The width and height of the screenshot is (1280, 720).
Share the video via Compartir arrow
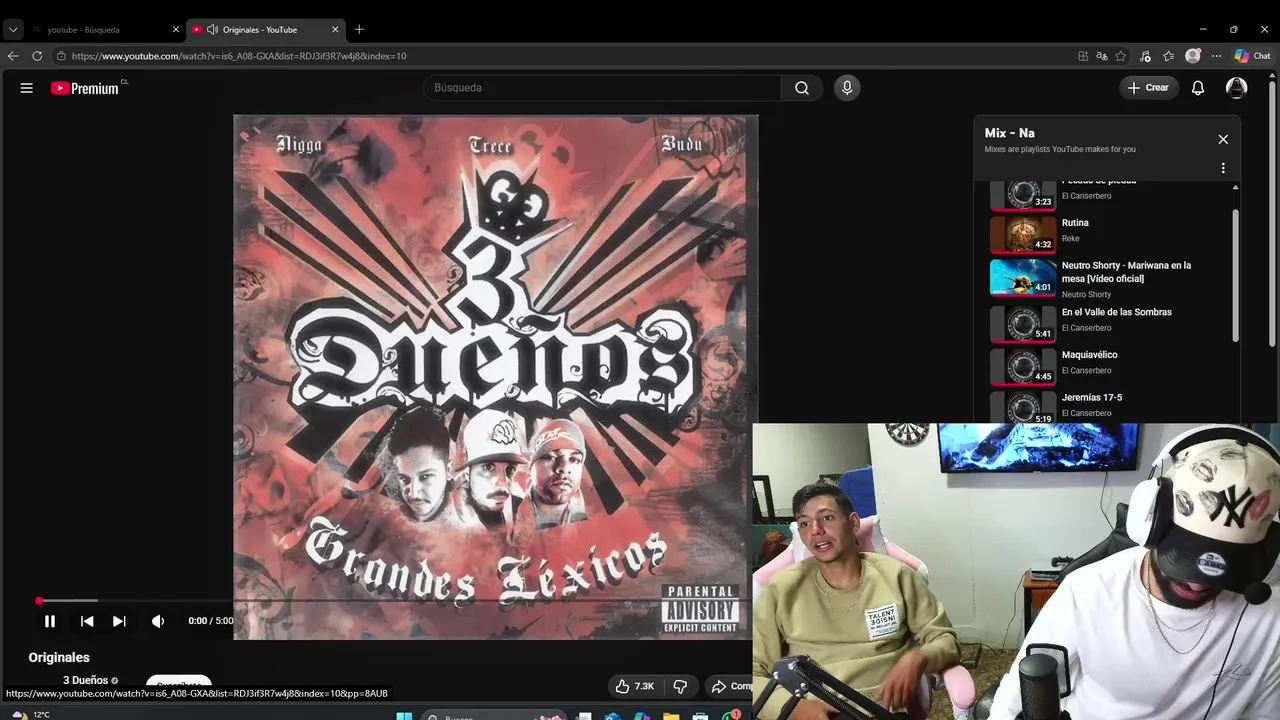[731, 686]
